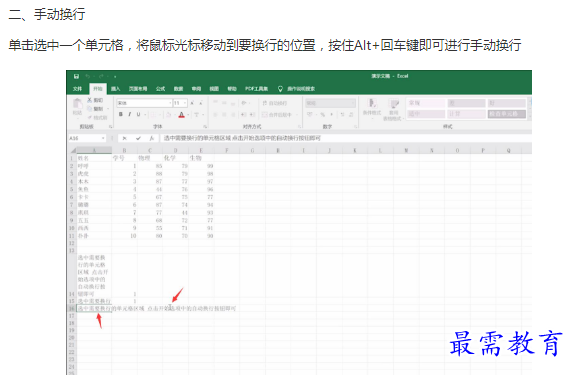Apply the 计算 cell style swatch
Image resolution: width=571 pixels, height=375 pixels.
(x=466, y=114)
